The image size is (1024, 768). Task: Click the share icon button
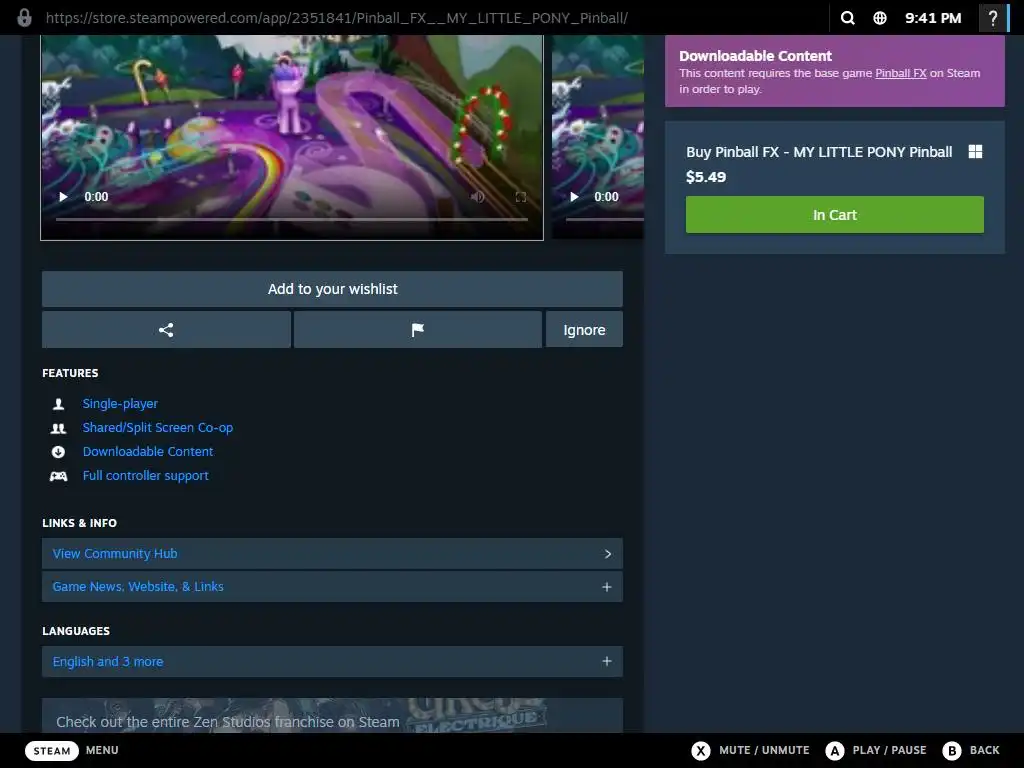click(166, 330)
